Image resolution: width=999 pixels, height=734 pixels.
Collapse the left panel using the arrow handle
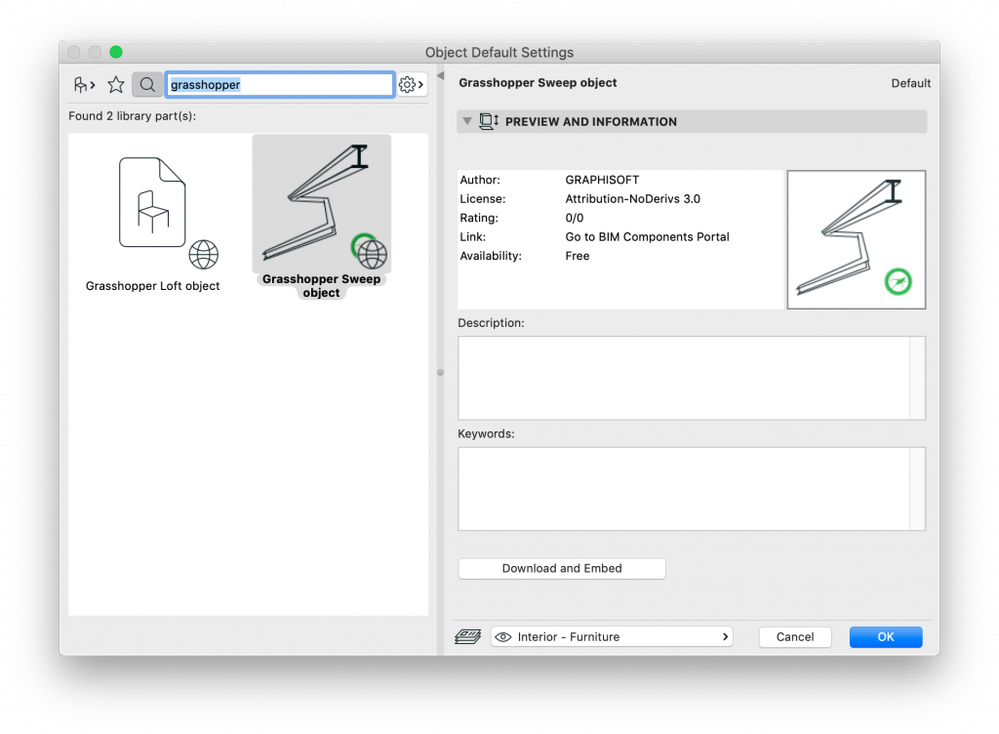point(440,75)
